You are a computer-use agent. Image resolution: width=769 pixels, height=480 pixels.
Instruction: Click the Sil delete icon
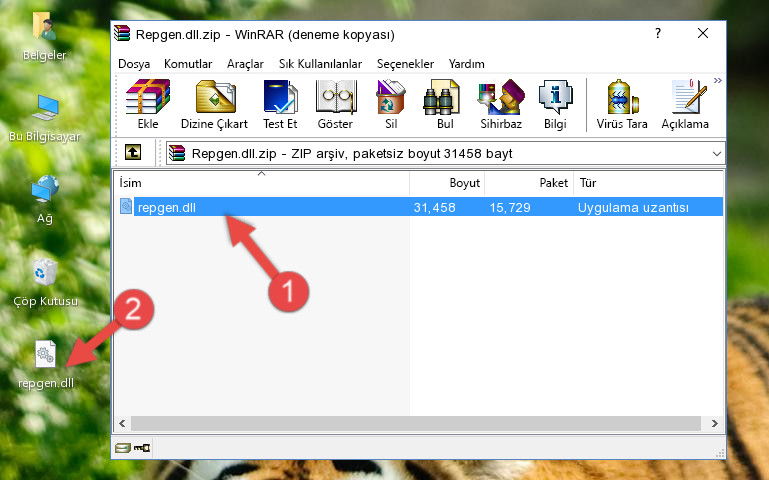coord(391,104)
